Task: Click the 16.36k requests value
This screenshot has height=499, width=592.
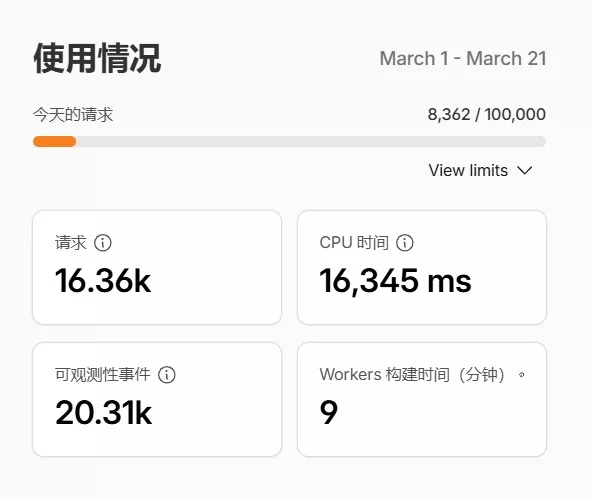Action: pos(103,280)
